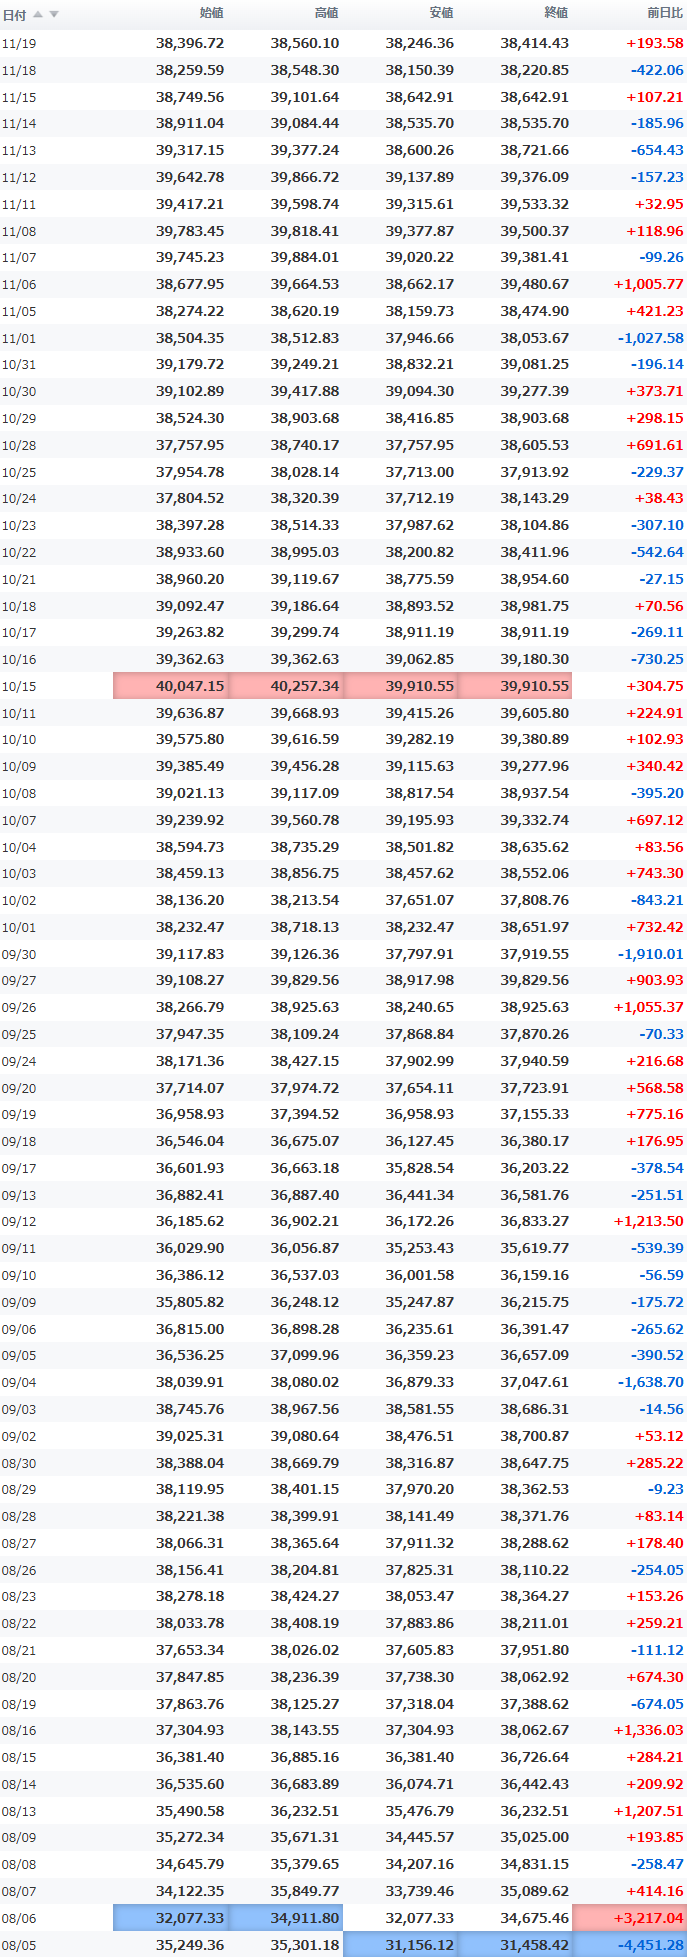687x1957 pixels.
Task: Click the 始値 column header
Action: (x=212, y=13)
